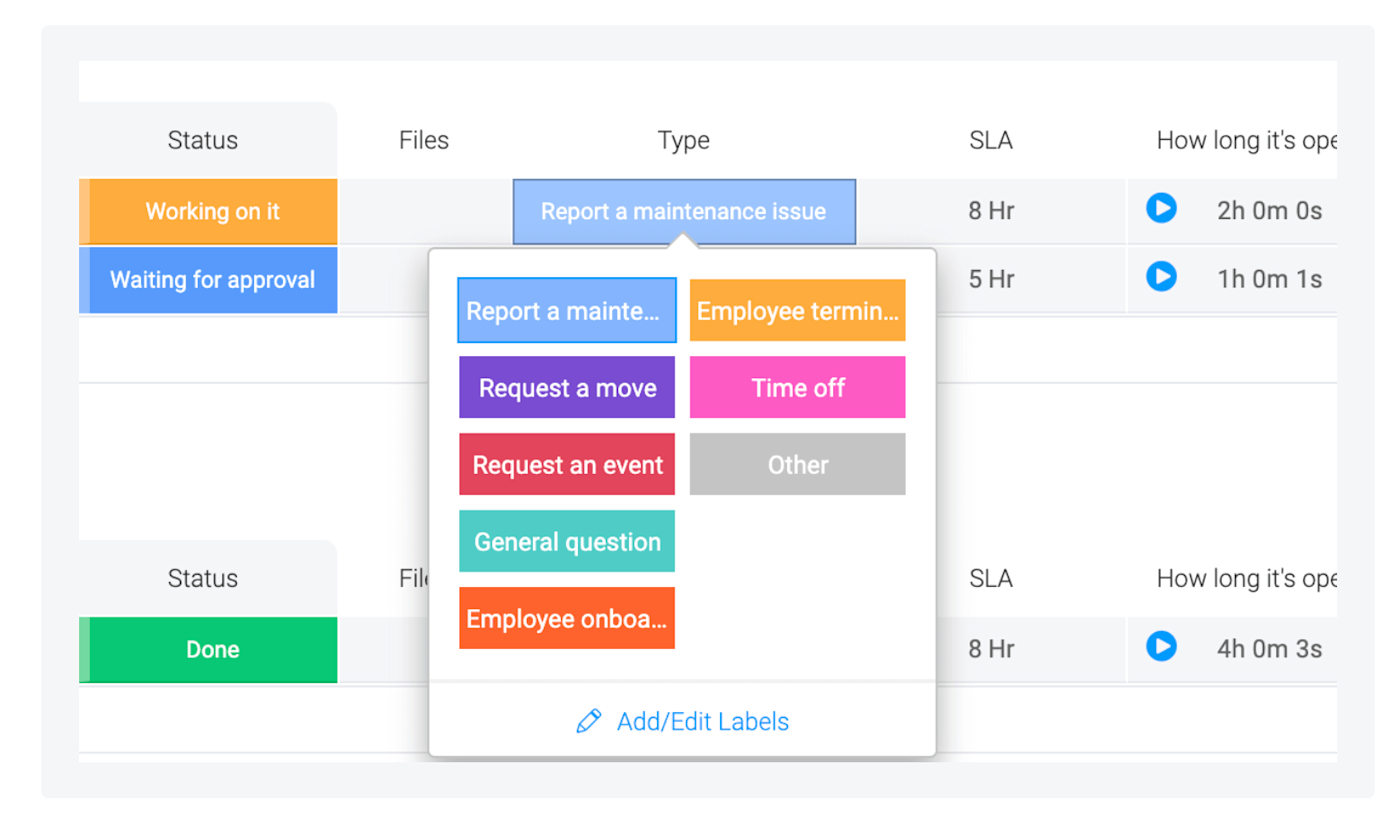This screenshot has height=827, width=1400.
Task: Start the timer showing 4h 0m 3s
Action: tap(1161, 647)
